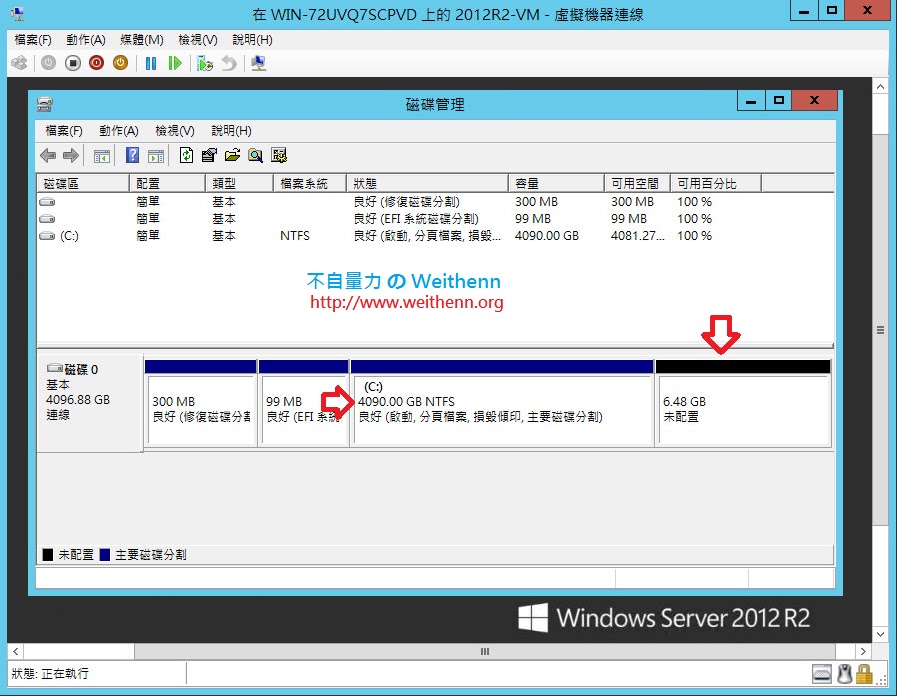Toggle the console tree pane
897x696 pixels.
click(x=102, y=155)
